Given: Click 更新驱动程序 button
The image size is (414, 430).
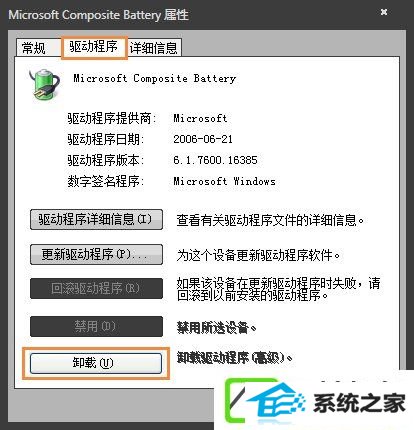Looking at the screenshot, I should 96,254.
